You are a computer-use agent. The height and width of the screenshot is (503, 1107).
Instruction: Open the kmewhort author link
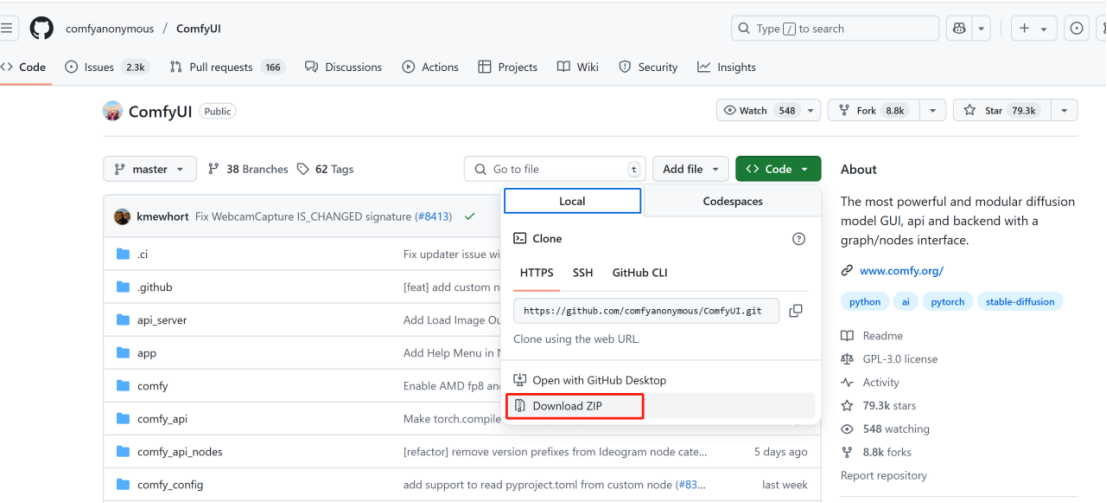click(163, 216)
